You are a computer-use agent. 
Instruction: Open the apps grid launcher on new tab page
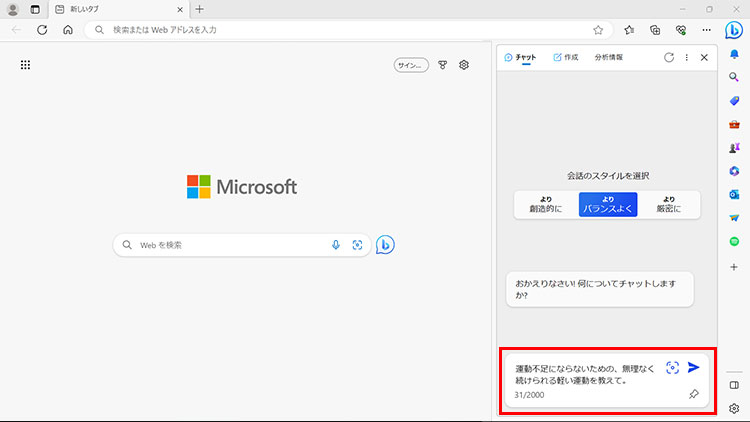click(25, 65)
